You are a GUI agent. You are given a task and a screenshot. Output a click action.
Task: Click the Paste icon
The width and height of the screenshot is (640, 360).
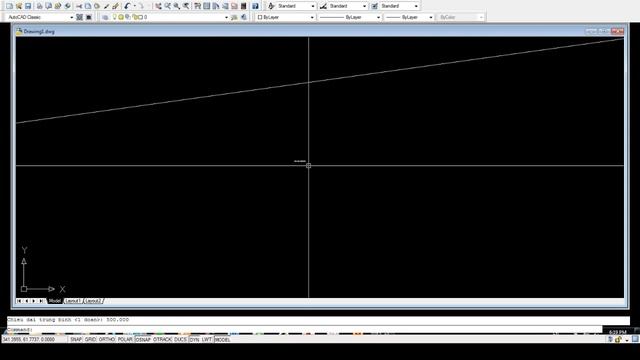point(97,6)
